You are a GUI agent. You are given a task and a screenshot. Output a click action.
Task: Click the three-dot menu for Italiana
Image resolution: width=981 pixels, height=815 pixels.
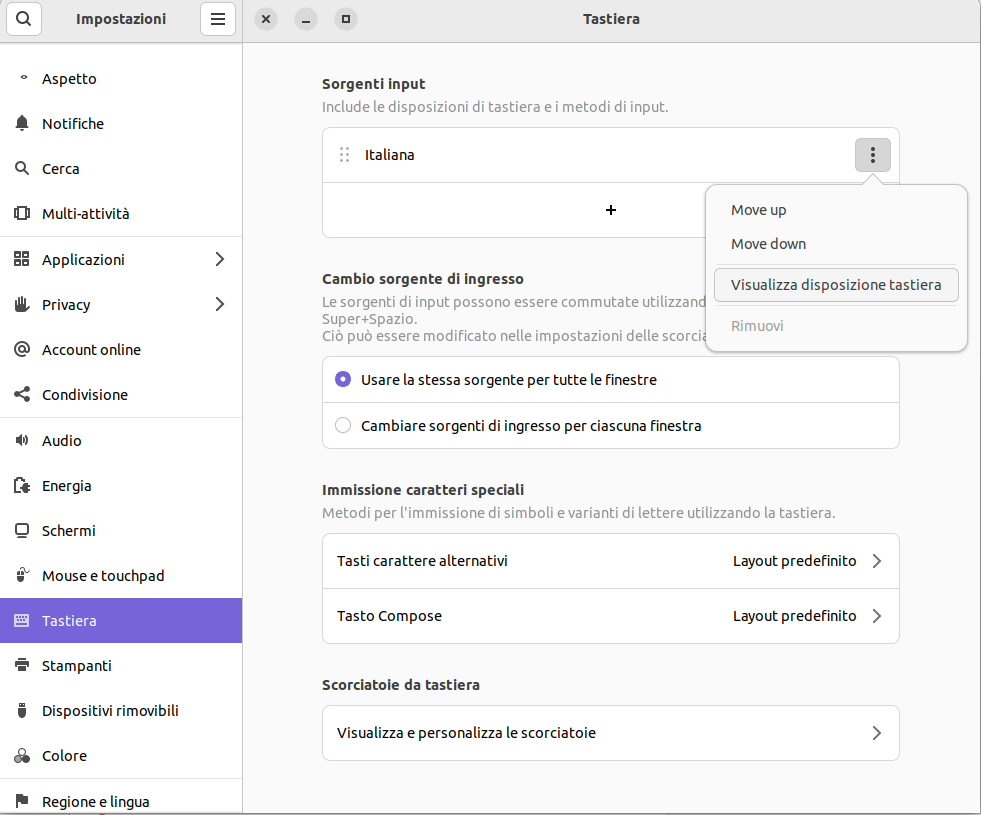click(873, 154)
